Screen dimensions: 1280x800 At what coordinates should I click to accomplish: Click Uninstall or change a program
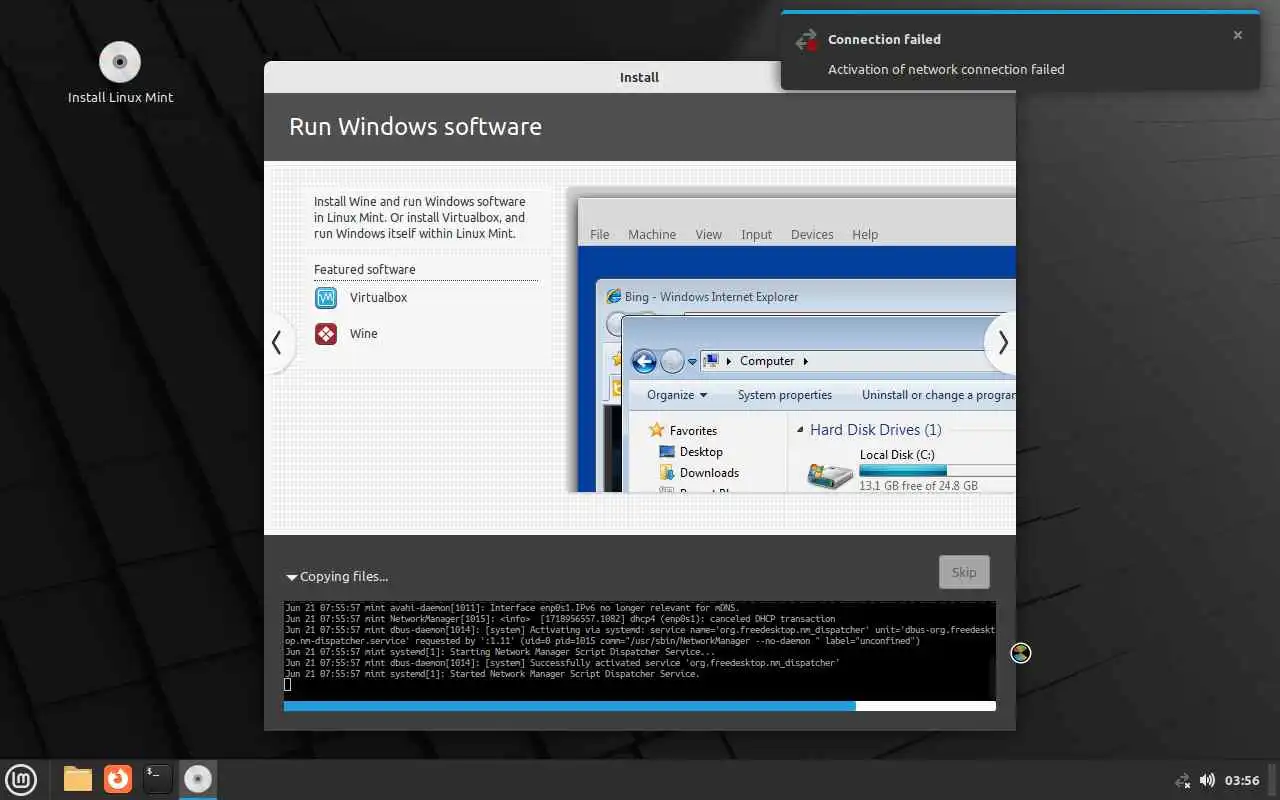pos(938,395)
